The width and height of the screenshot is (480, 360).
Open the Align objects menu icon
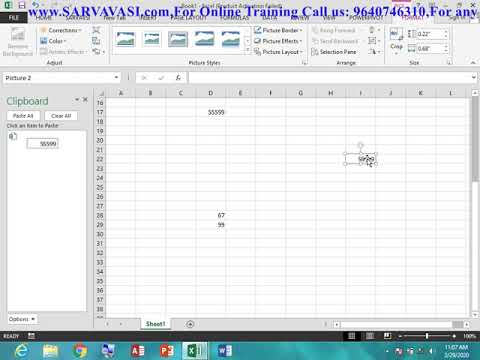(373, 30)
